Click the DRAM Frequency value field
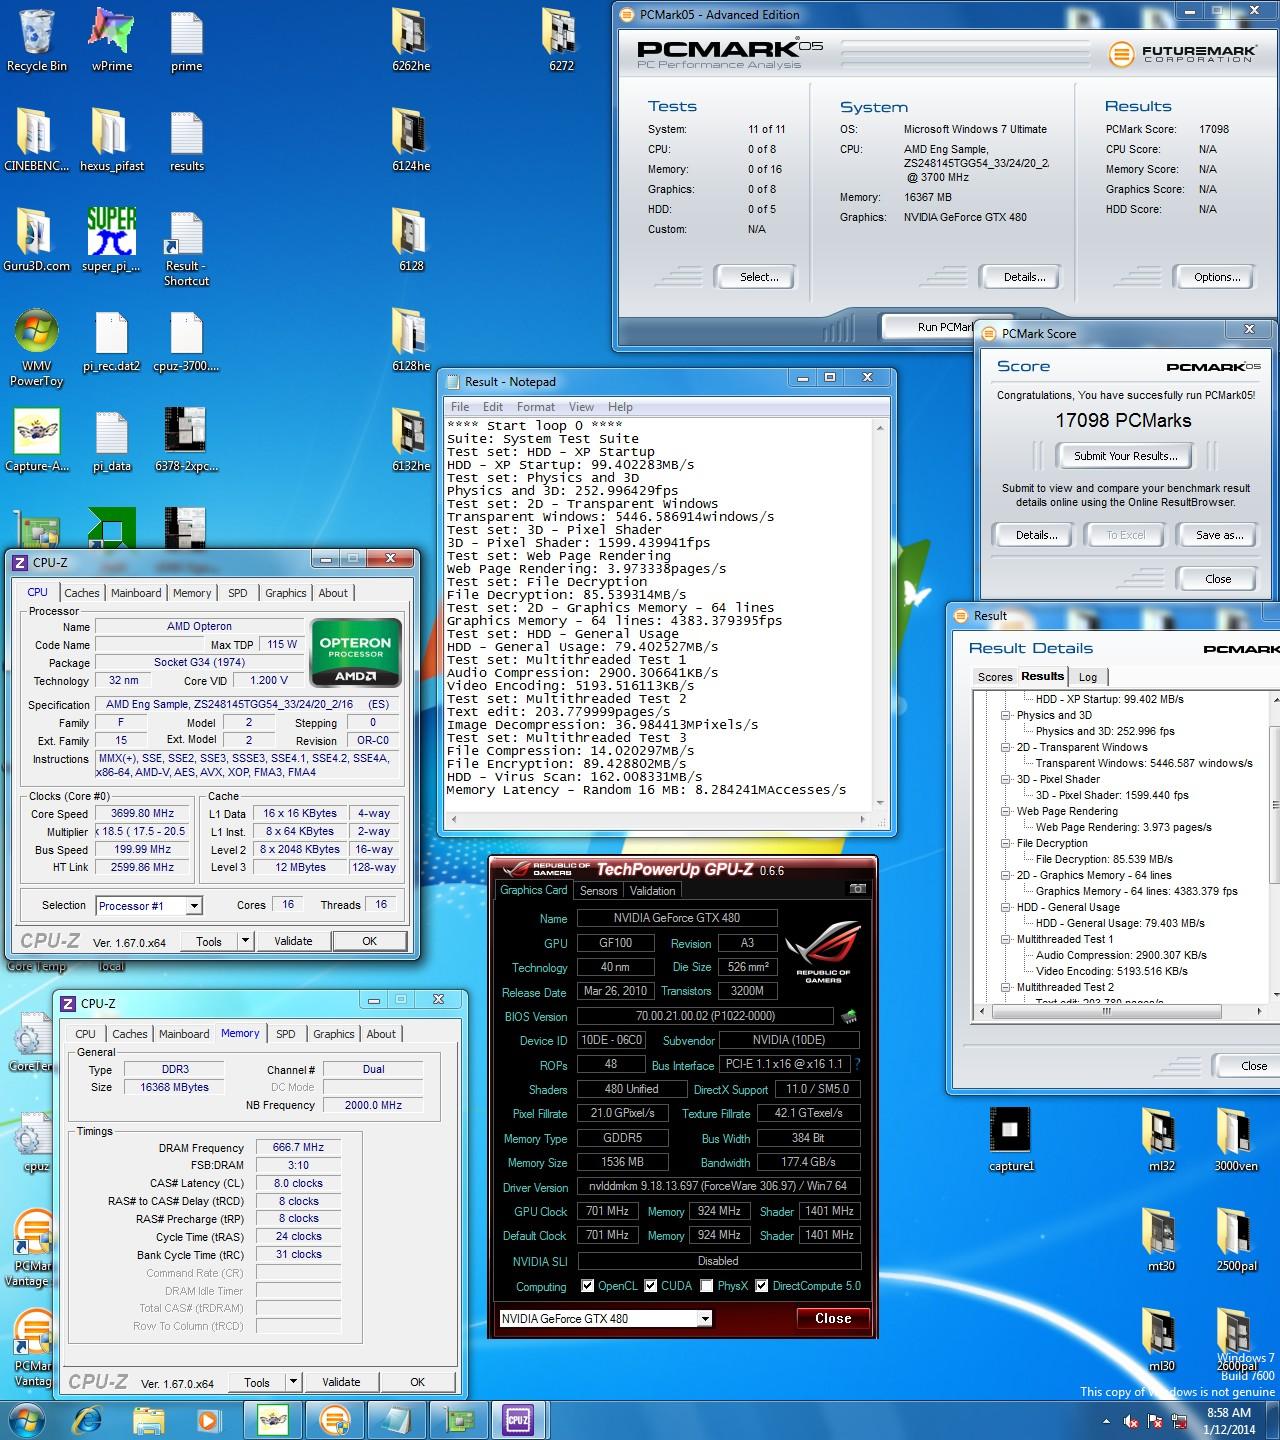Viewport: 1280px width, 1440px height. coord(298,1147)
